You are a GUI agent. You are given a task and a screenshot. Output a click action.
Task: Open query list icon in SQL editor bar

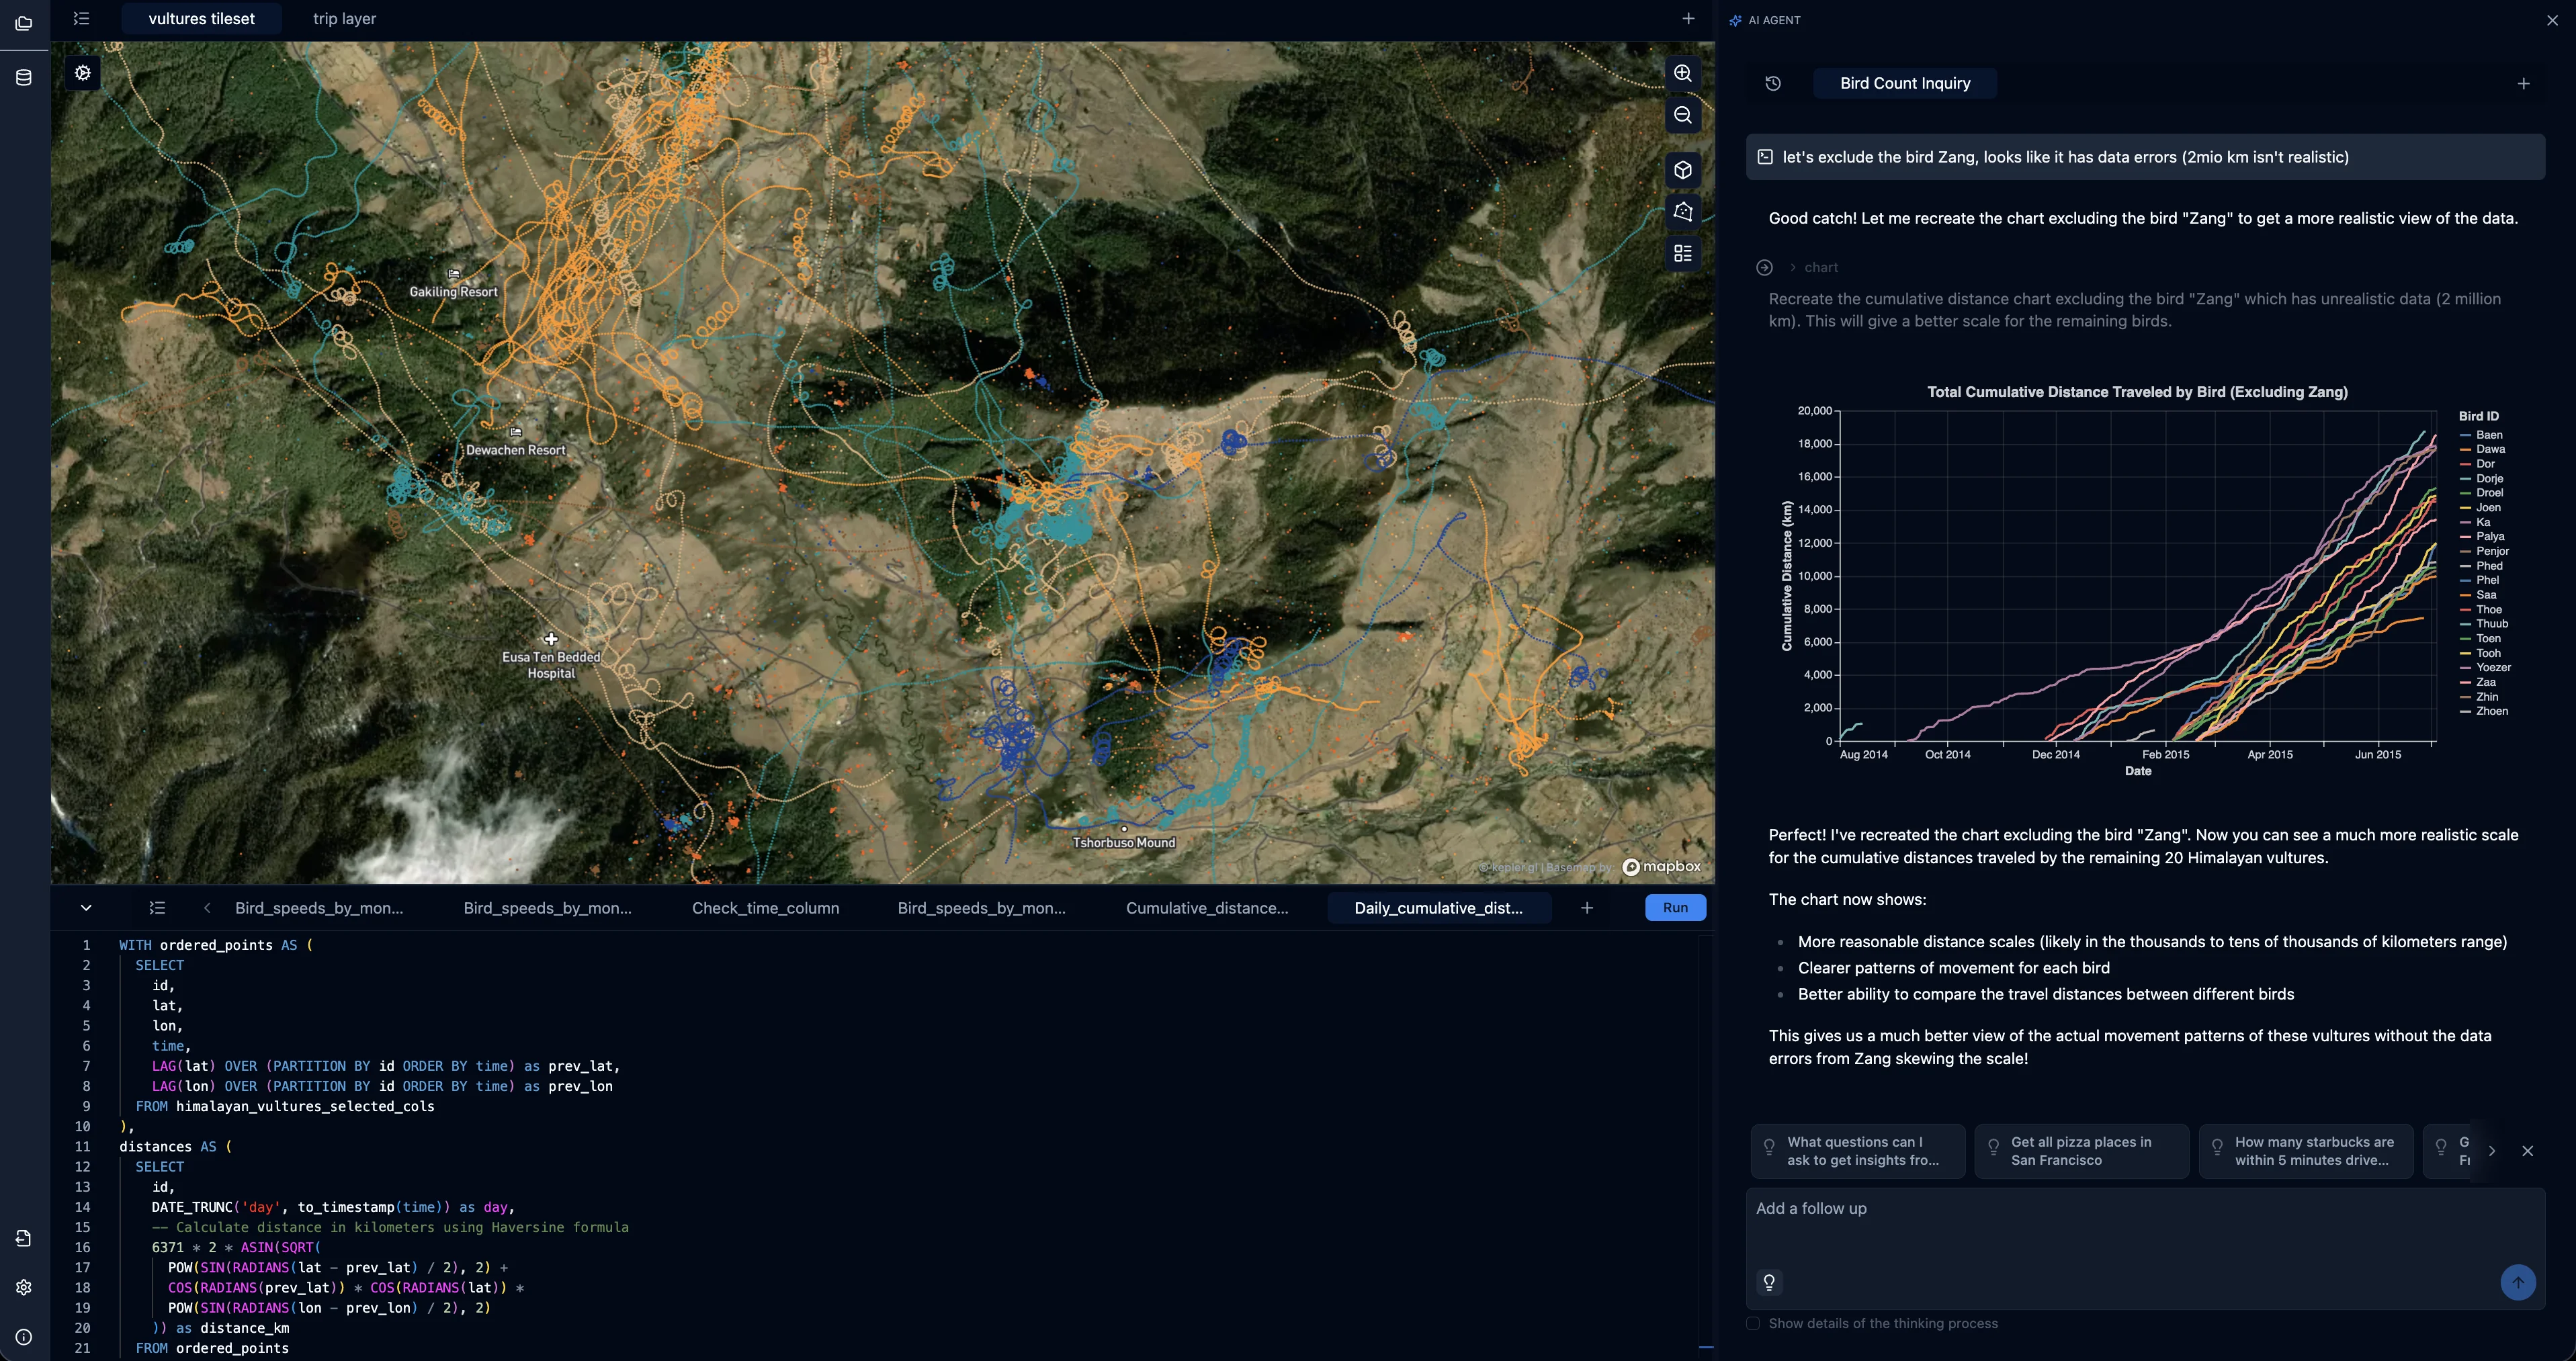[x=157, y=908]
